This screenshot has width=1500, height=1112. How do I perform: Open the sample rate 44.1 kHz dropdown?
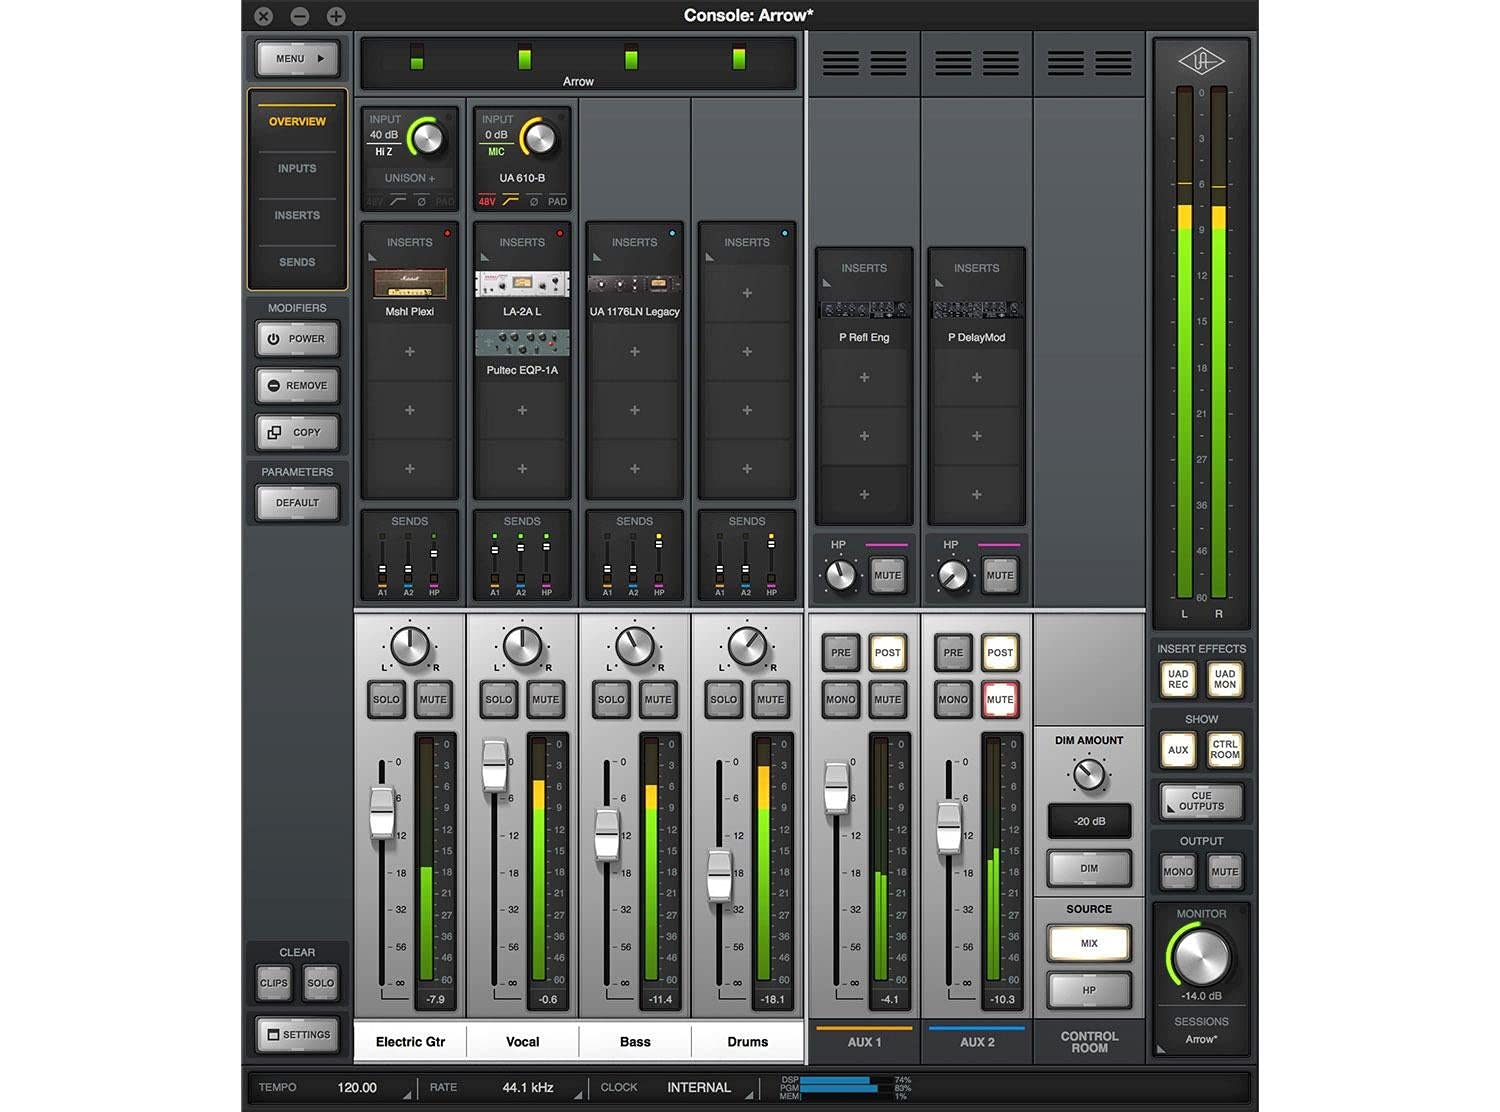pyautogui.click(x=528, y=1087)
